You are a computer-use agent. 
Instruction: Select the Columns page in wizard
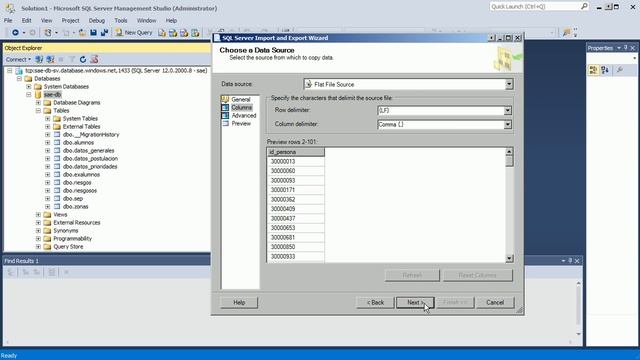point(241,107)
